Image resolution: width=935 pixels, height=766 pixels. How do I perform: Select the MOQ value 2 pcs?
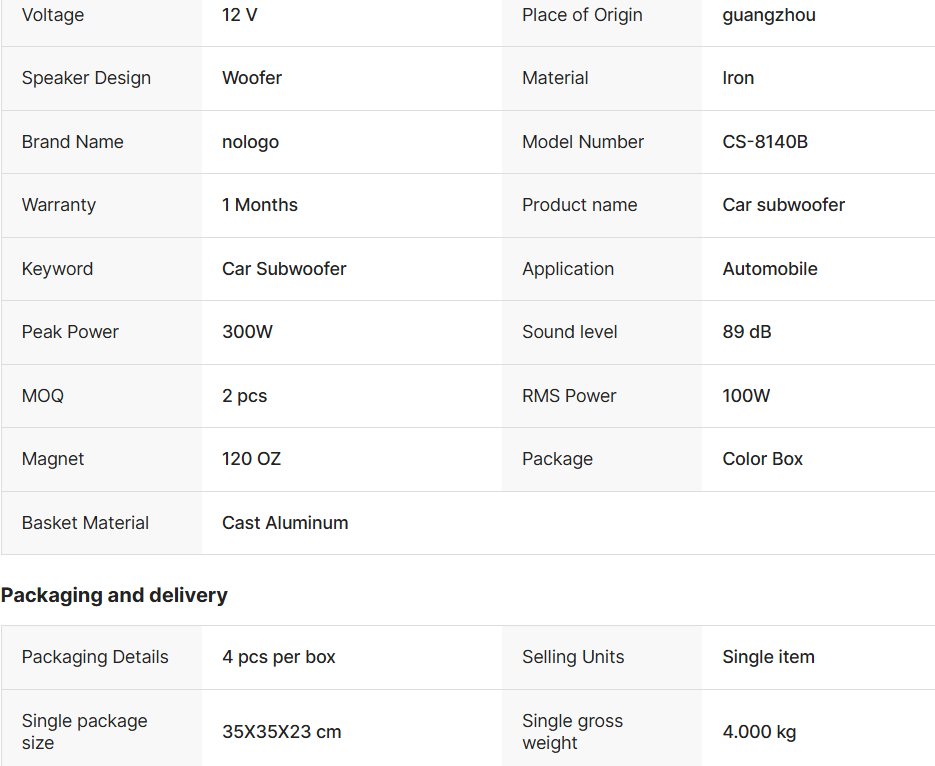coord(245,396)
